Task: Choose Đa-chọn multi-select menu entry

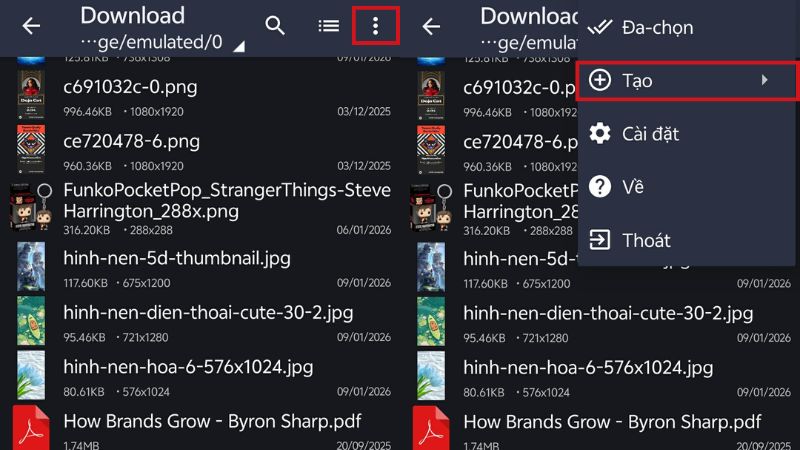Action: [x=687, y=28]
